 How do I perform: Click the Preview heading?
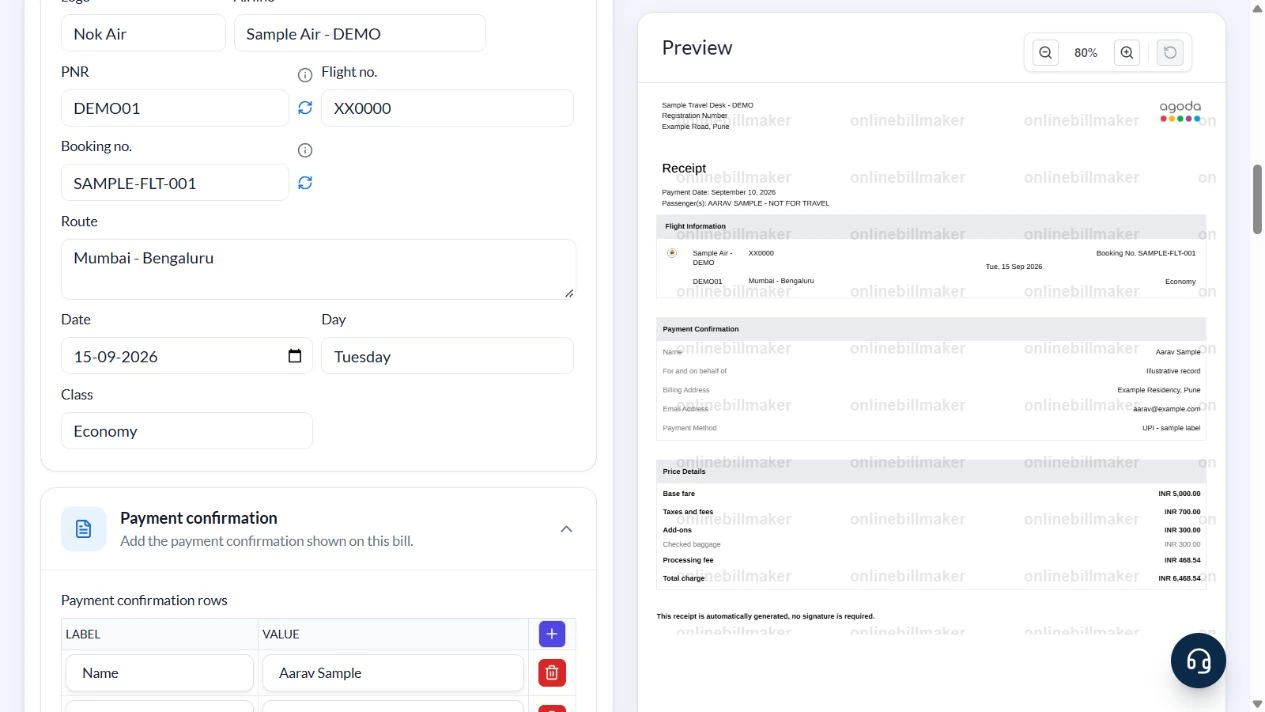click(697, 48)
